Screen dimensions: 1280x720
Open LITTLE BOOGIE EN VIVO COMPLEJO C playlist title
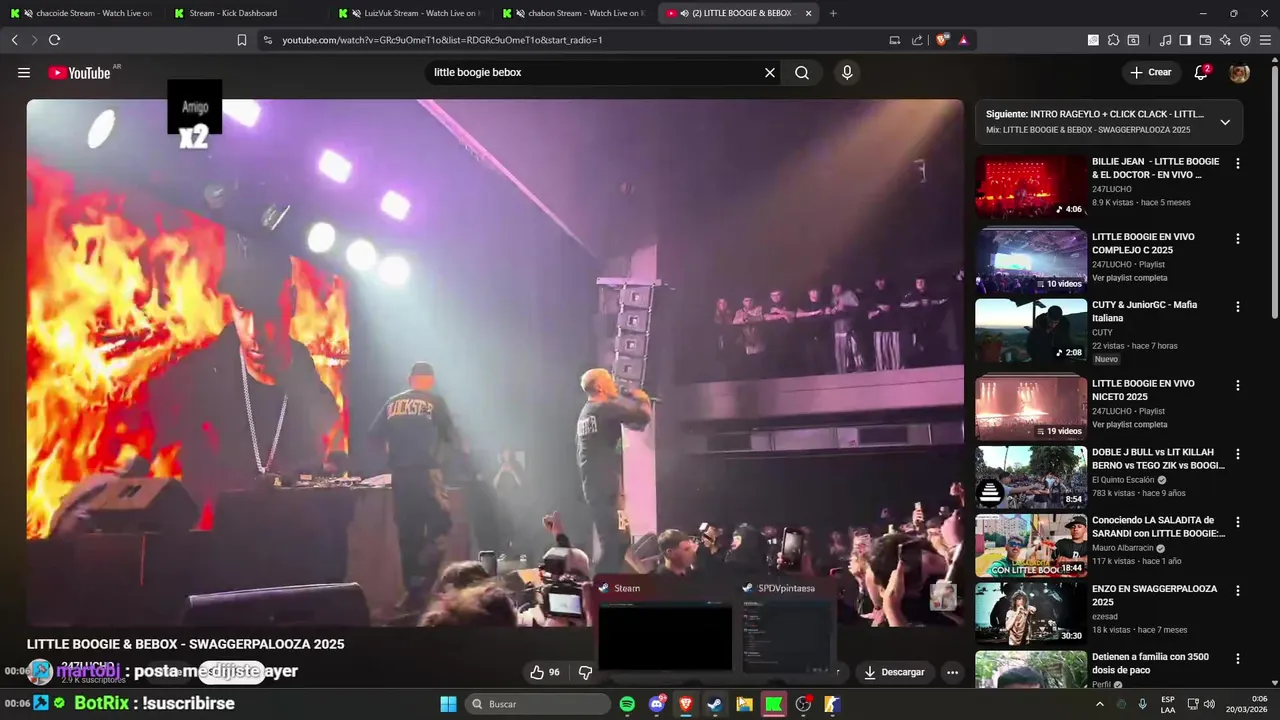(1143, 243)
